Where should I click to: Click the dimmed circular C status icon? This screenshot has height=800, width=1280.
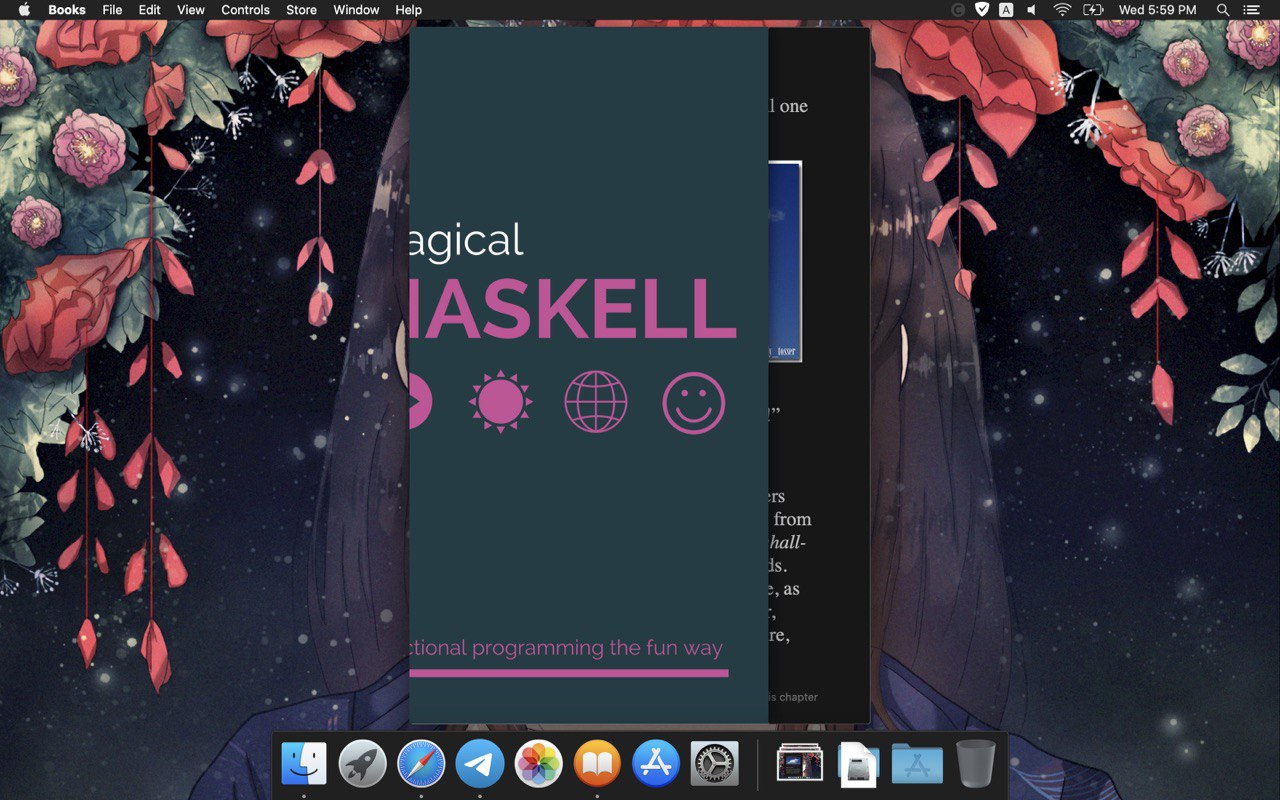click(x=958, y=10)
